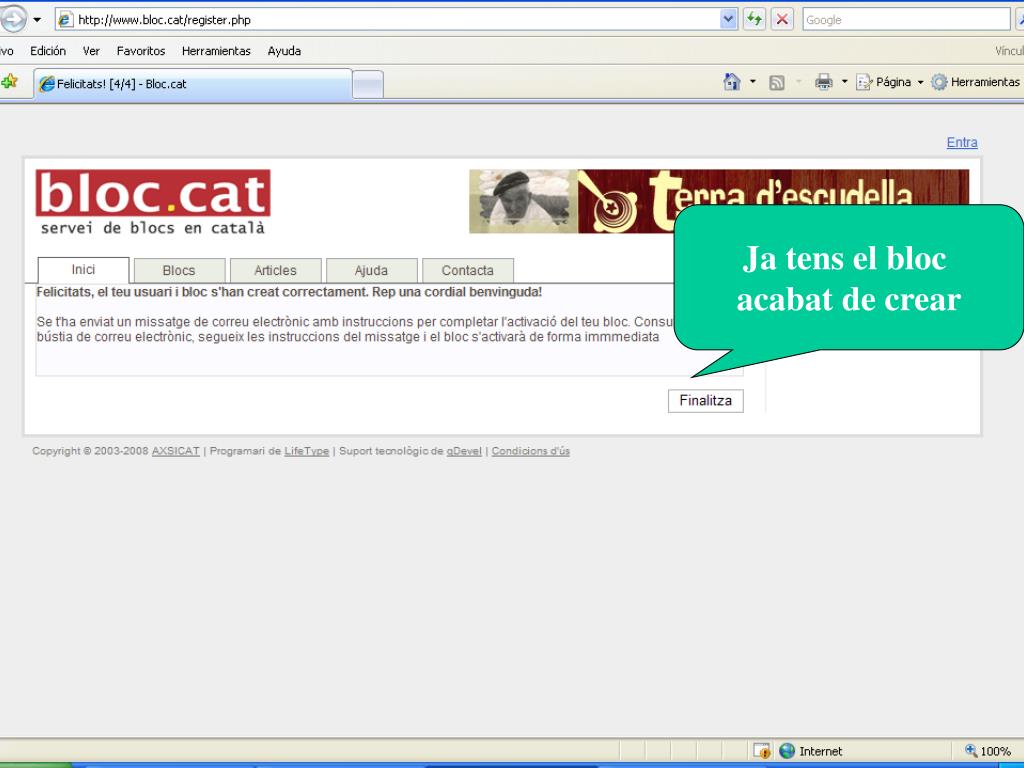The height and width of the screenshot is (768, 1024).
Task: Expand the Página dropdown arrow
Action: click(x=920, y=82)
